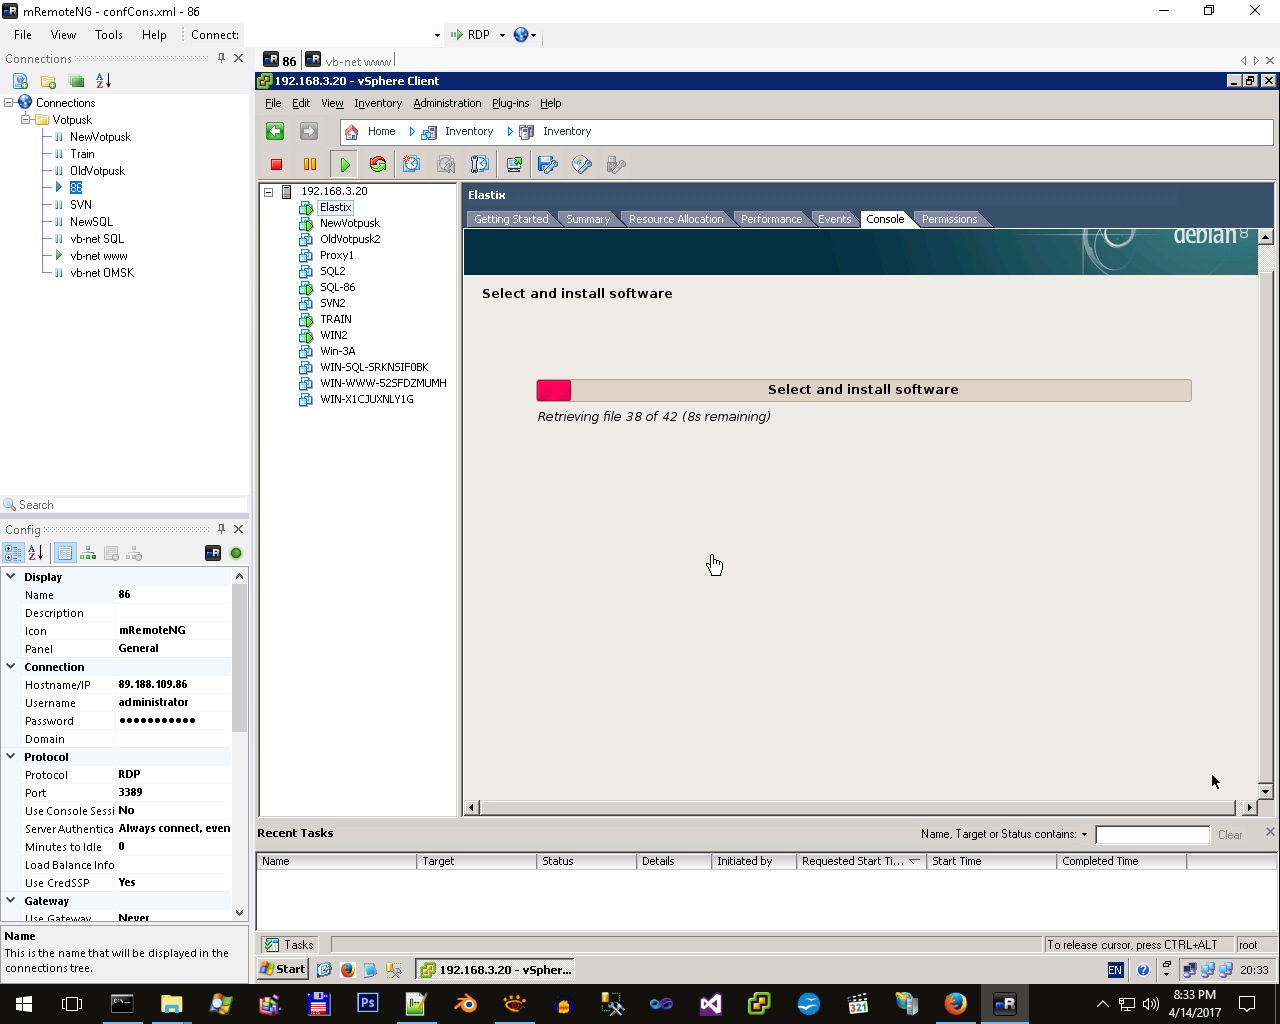
Task: Click the mRemoteNG icon in Config toolbar
Action: [213, 553]
